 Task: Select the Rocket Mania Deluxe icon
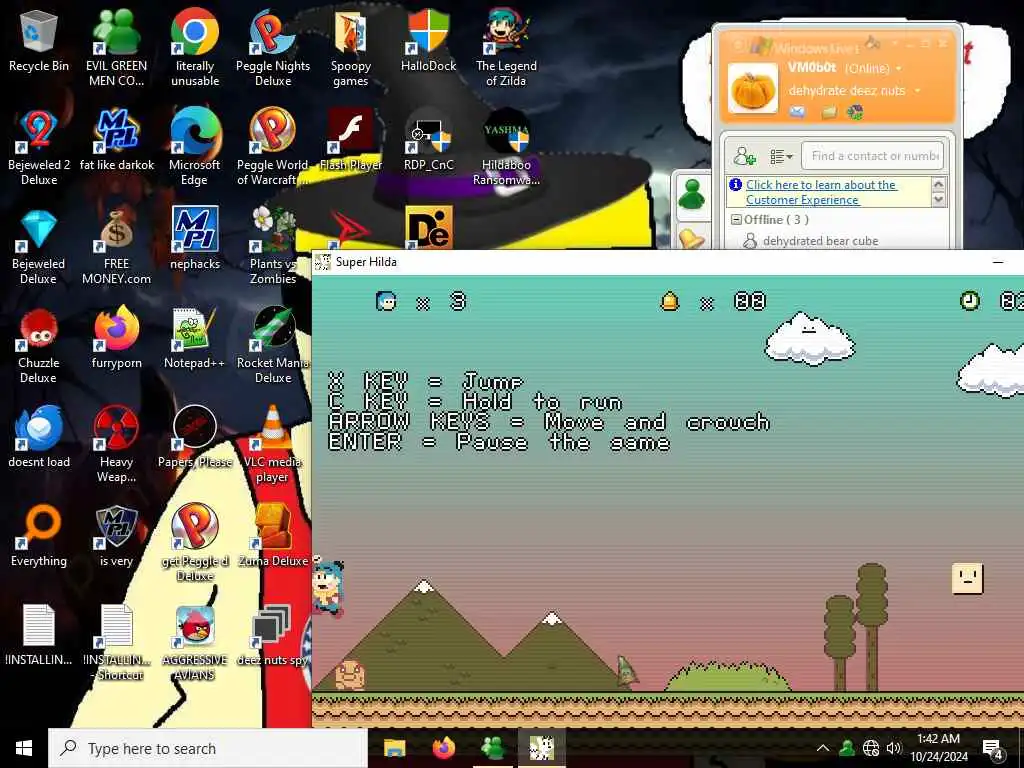[273, 345]
